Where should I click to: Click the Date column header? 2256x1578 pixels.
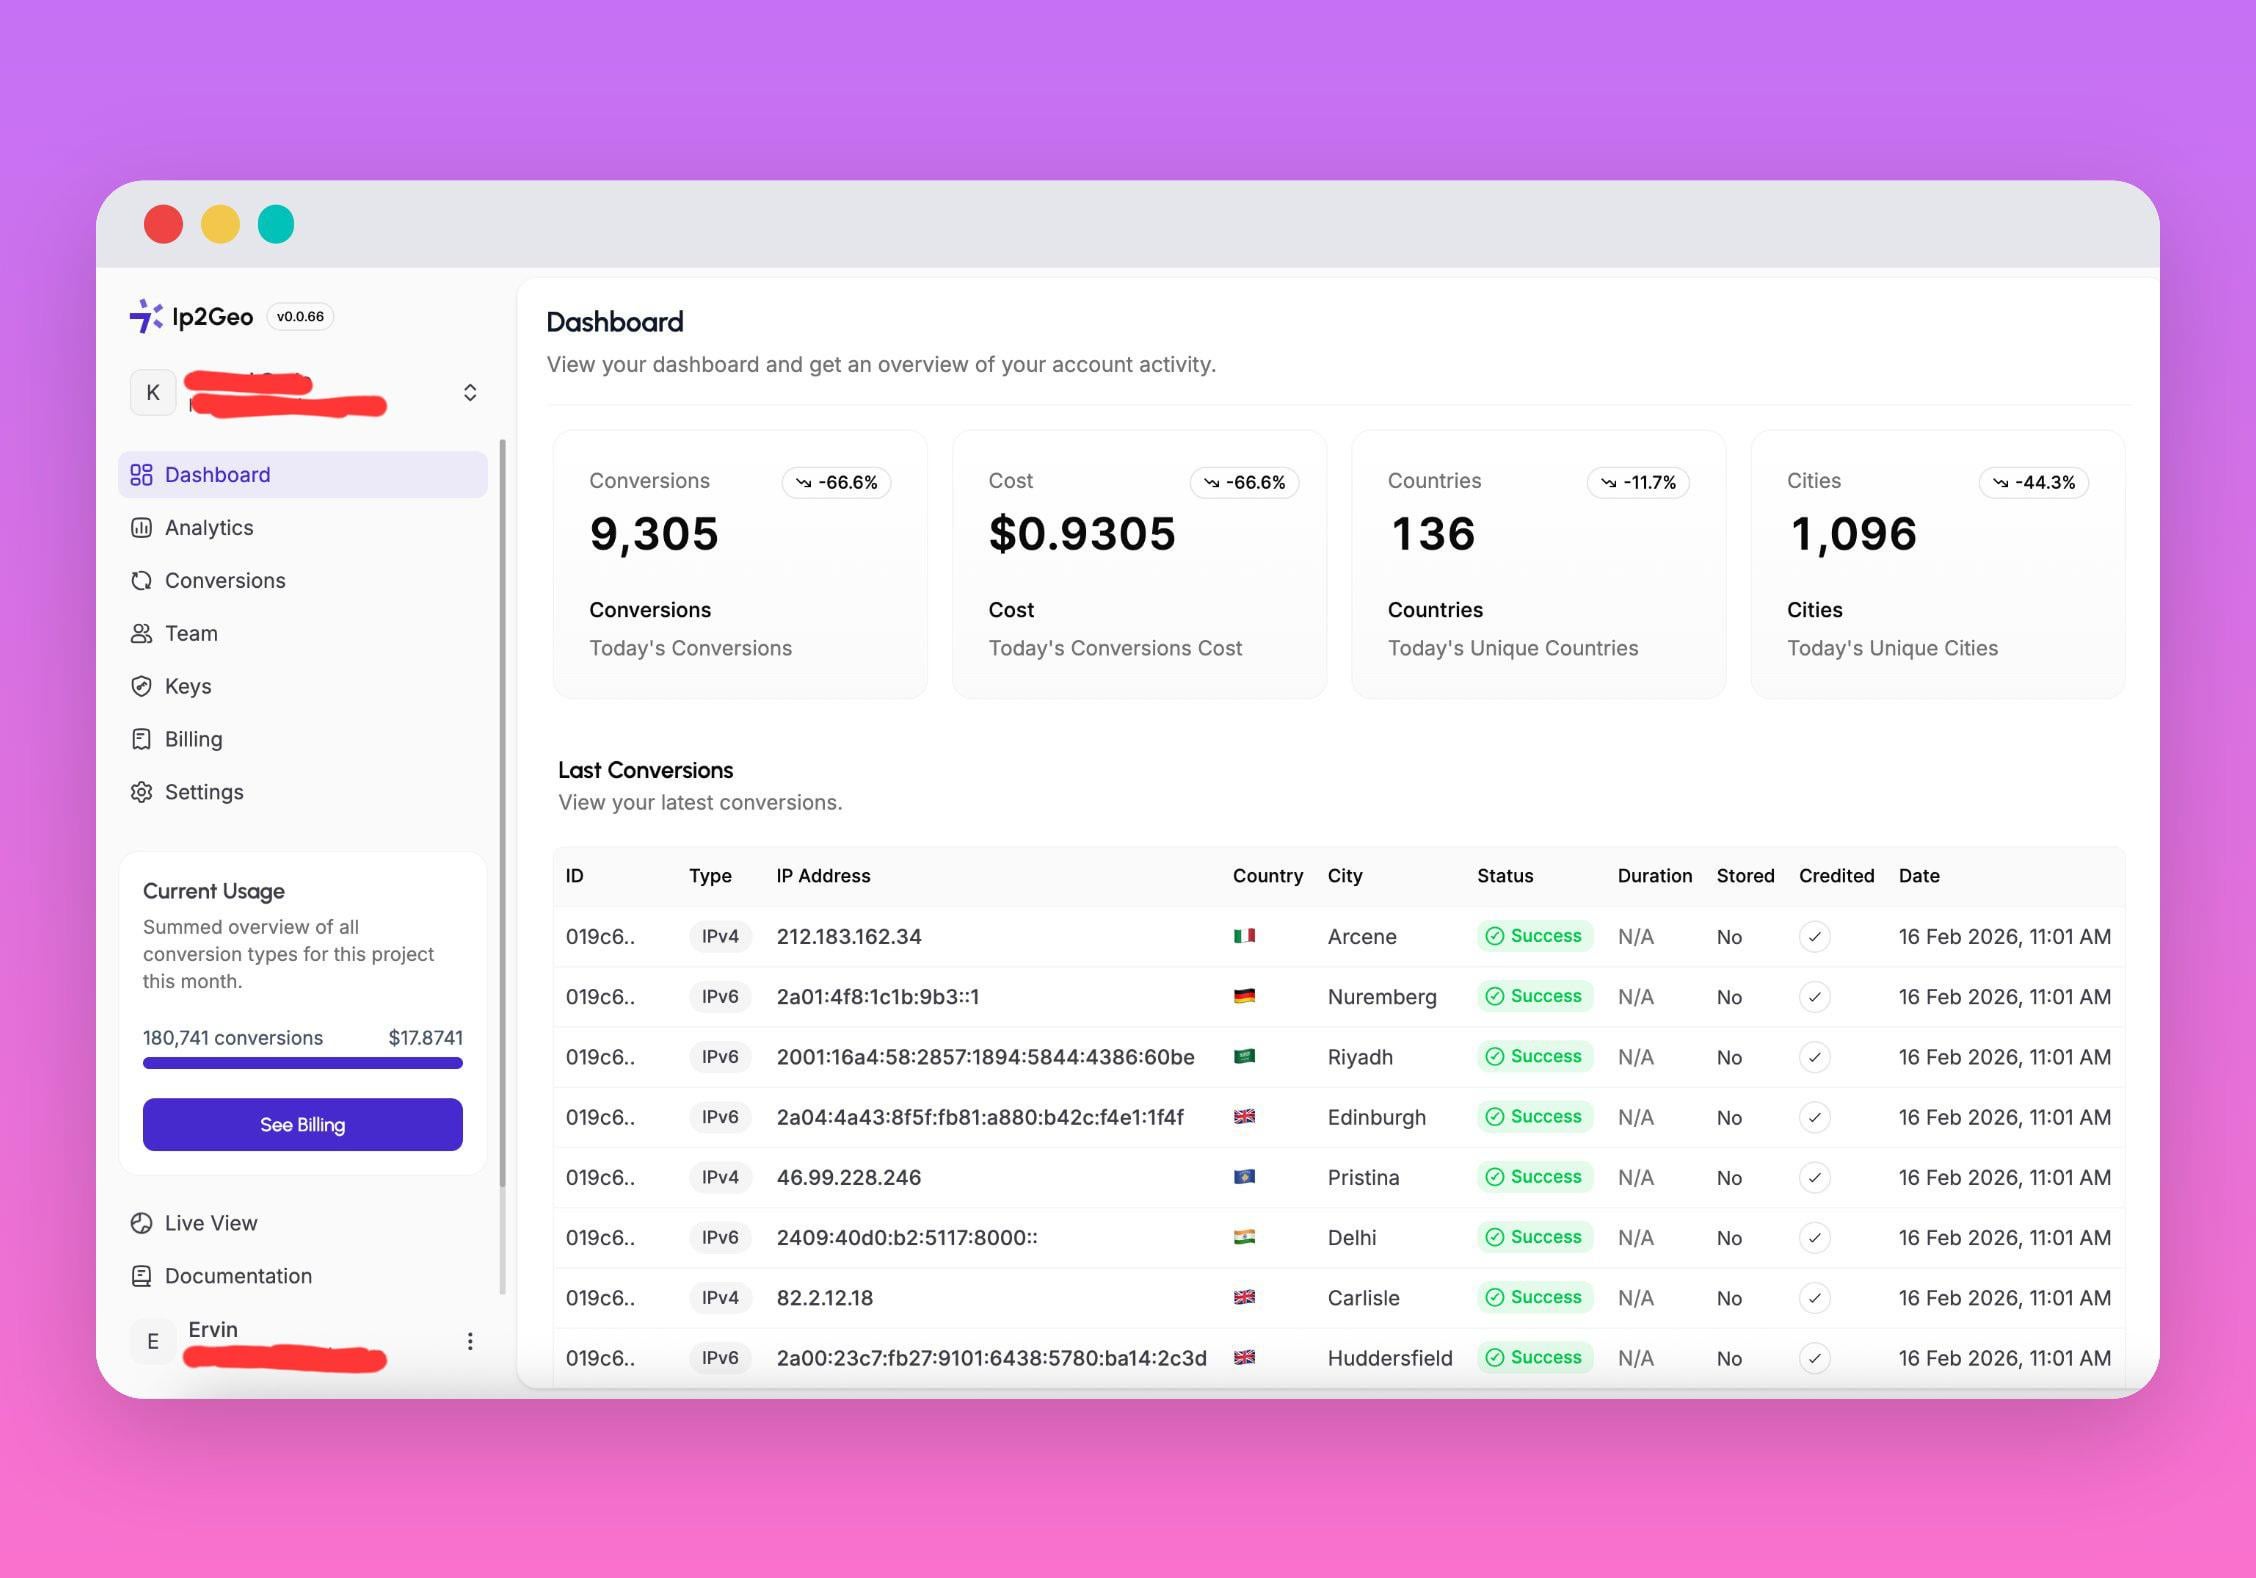1918,876
